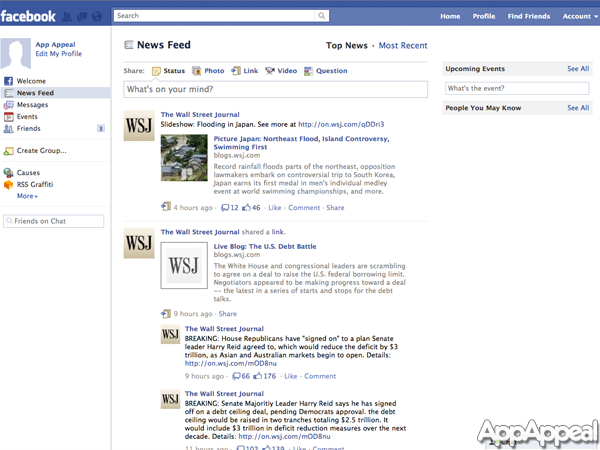The image size is (600, 450).
Task: Open Find Friends in top navigation
Action: pos(529,16)
